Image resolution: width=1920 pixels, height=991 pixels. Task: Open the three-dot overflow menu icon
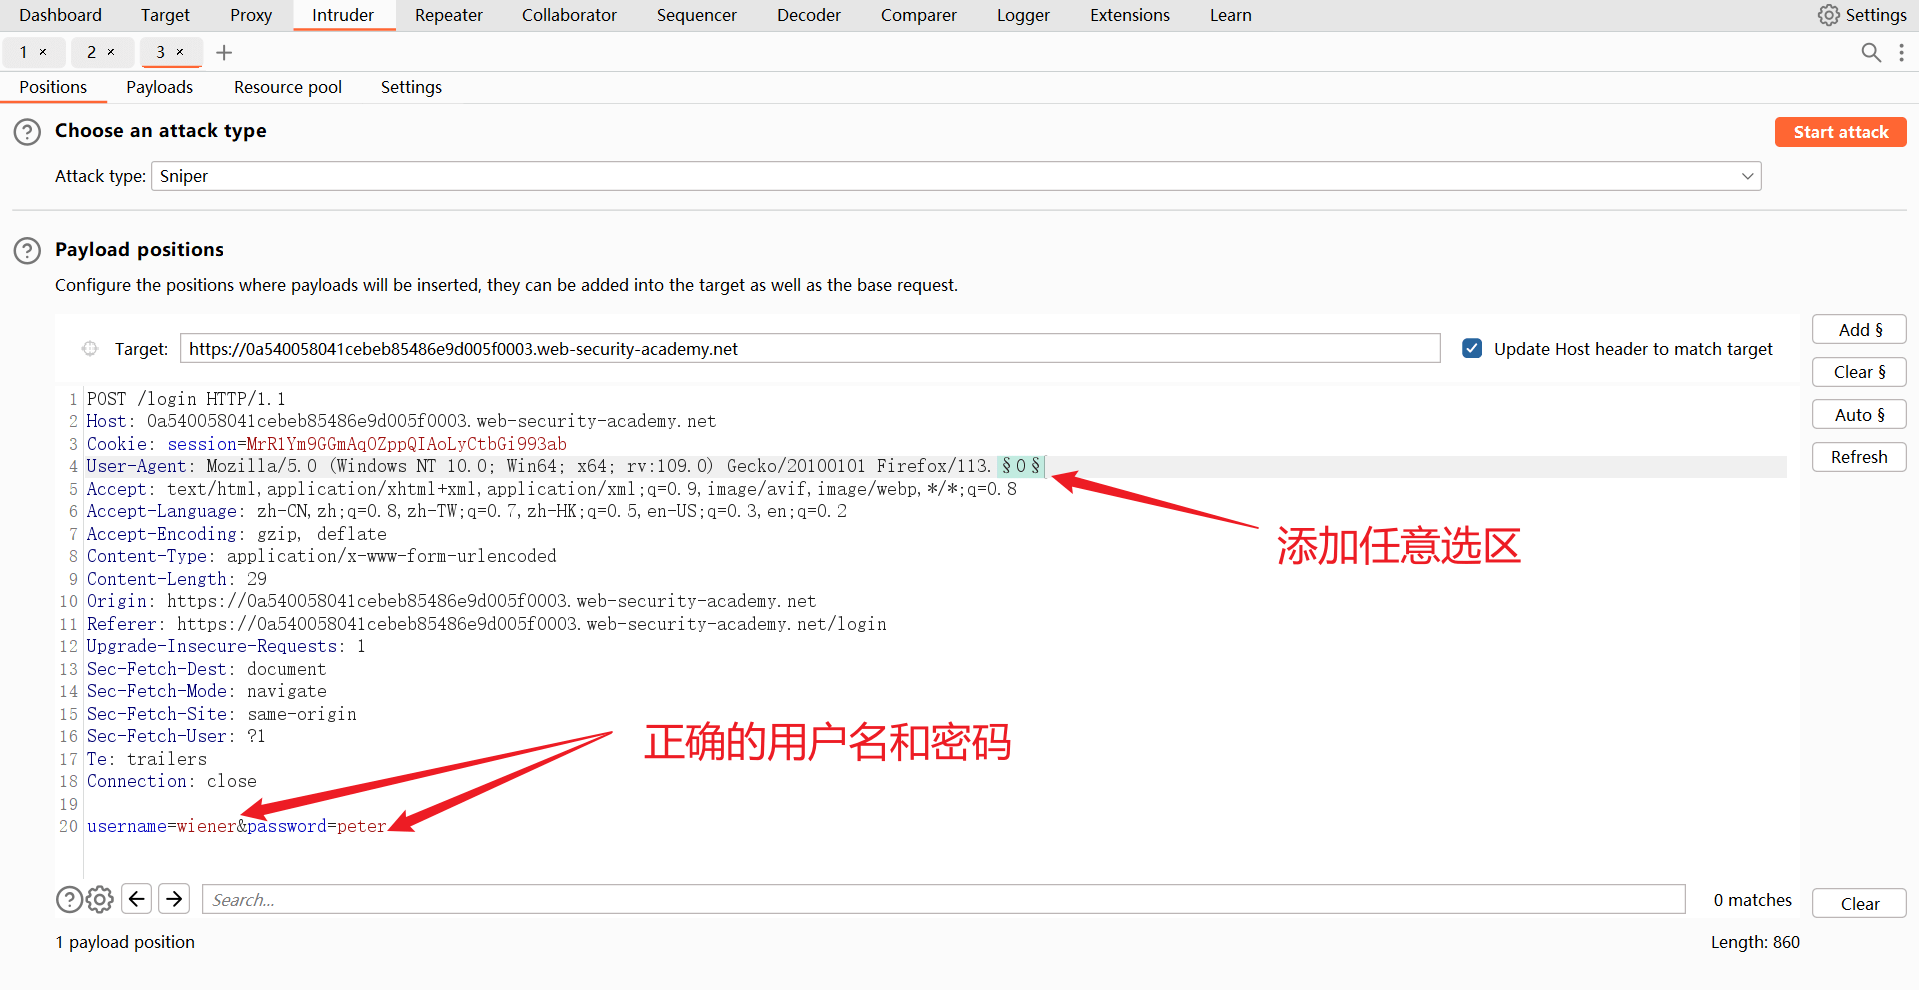pyautogui.click(x=1901, y=52)
